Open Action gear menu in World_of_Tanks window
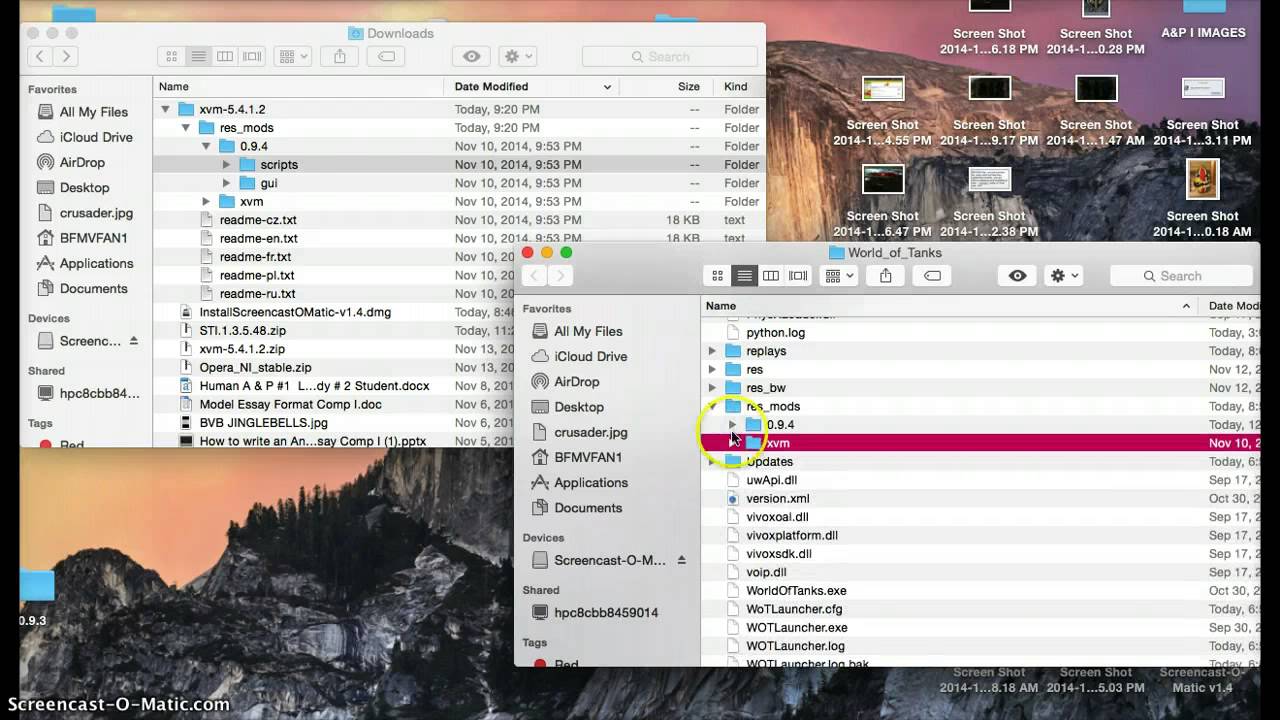The height and width of the screenshot is (720, 1280). (x=1064, y=276)
